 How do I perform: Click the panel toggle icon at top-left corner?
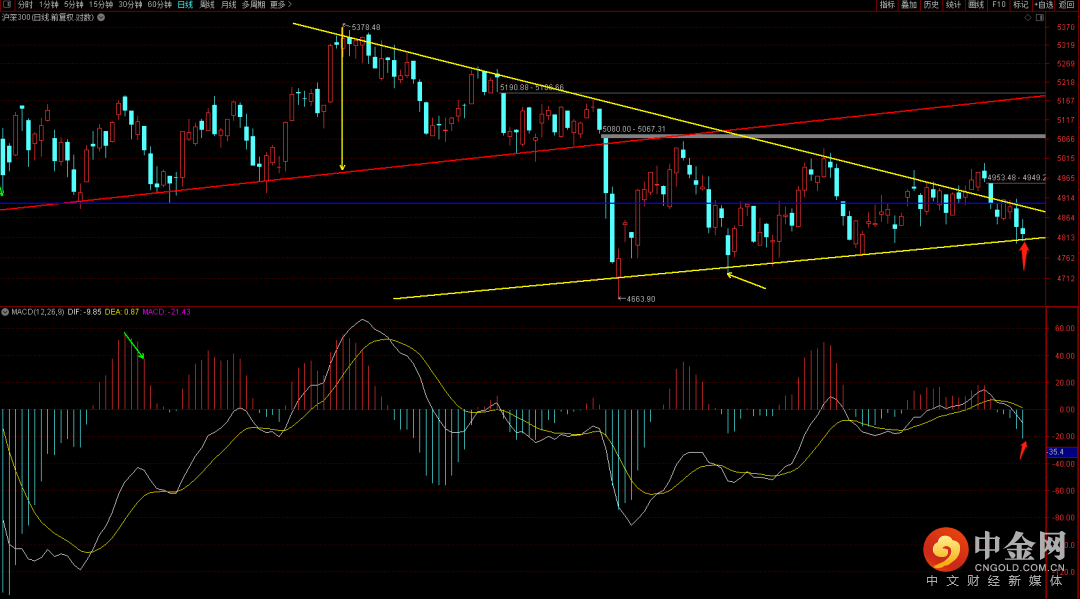(7, 5)
